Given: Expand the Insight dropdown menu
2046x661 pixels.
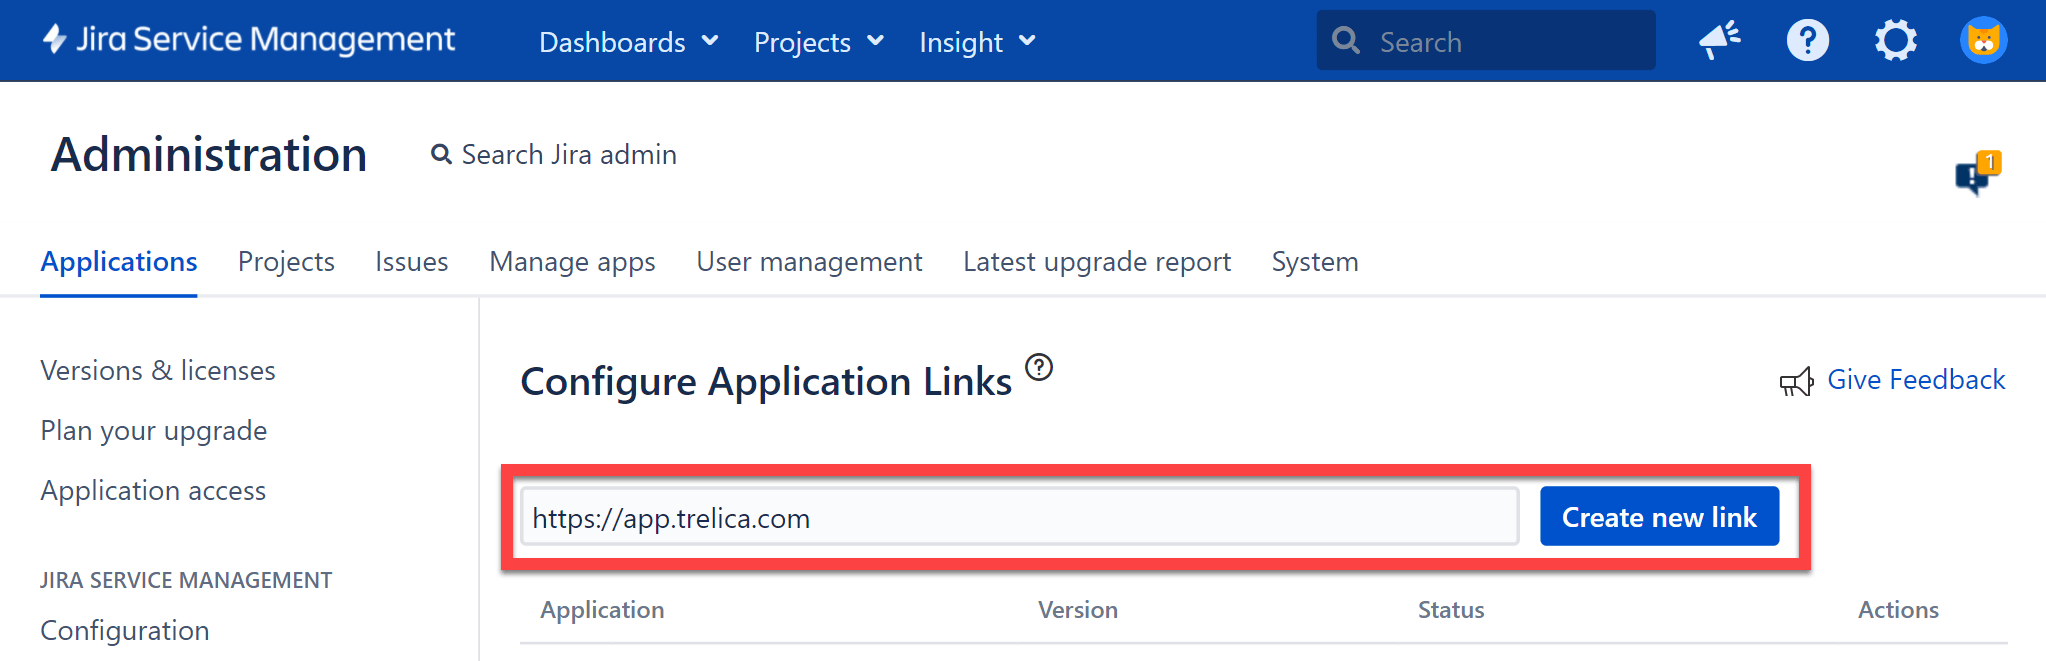Looking at the screenshot, I should [x=976, y=42].
